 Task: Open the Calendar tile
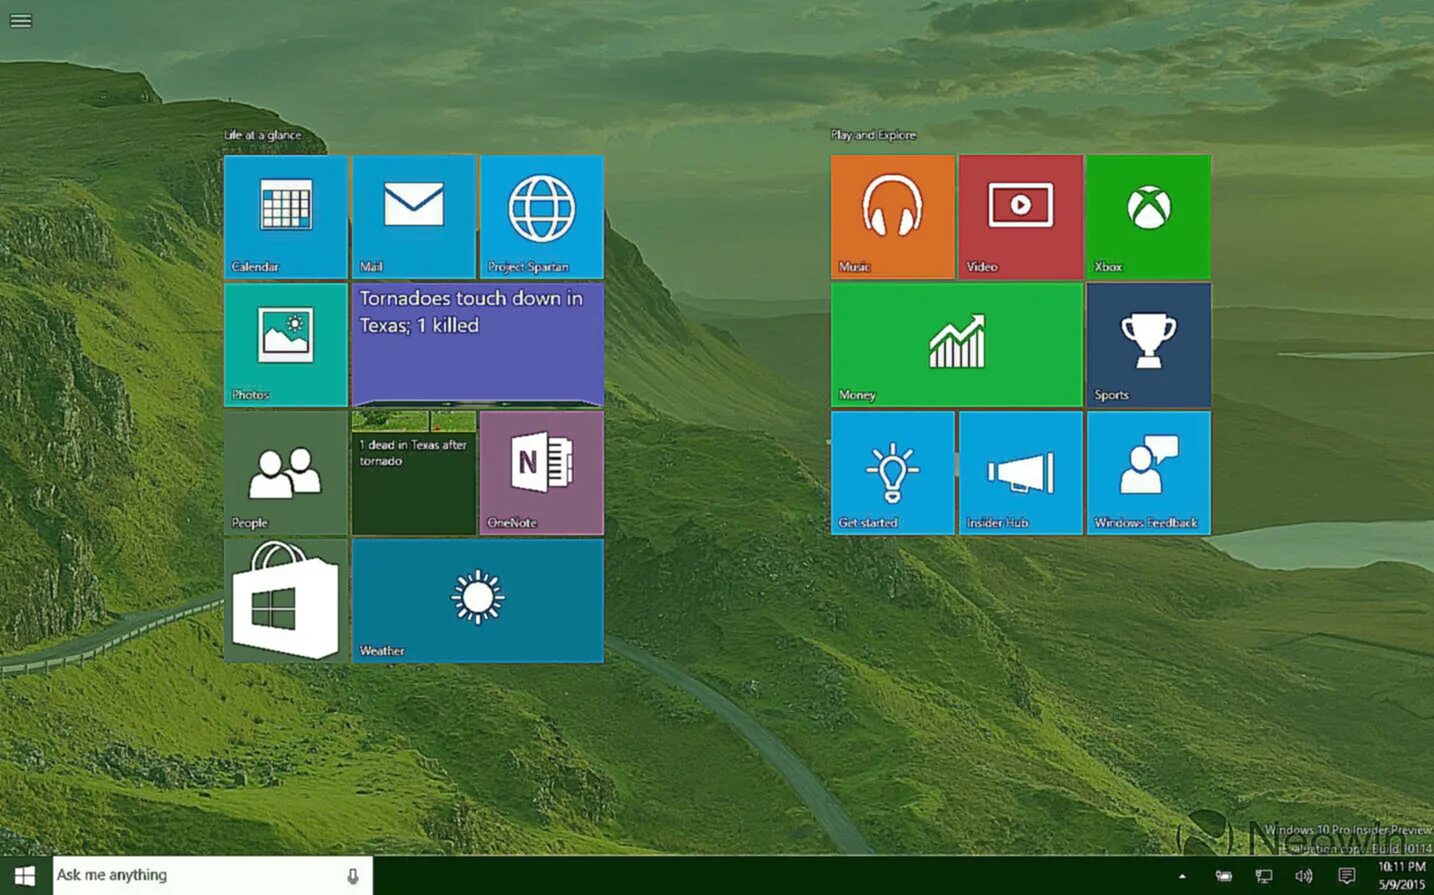point(286,217)
